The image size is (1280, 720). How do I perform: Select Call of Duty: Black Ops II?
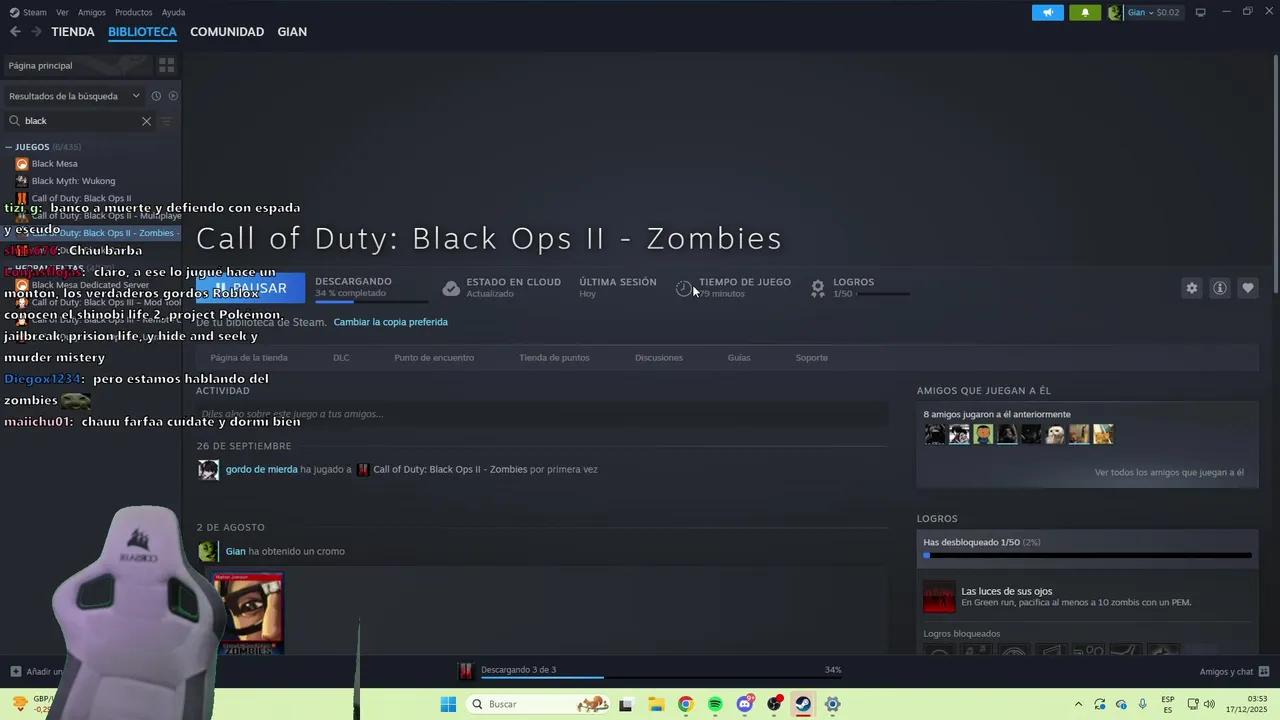[x=81, y=198]
